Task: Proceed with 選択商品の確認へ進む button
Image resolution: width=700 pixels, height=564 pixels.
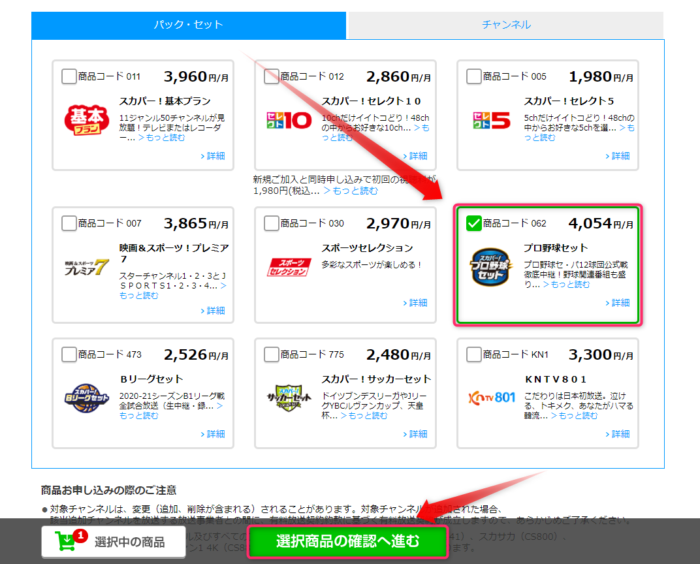Action: click(348, 542)
